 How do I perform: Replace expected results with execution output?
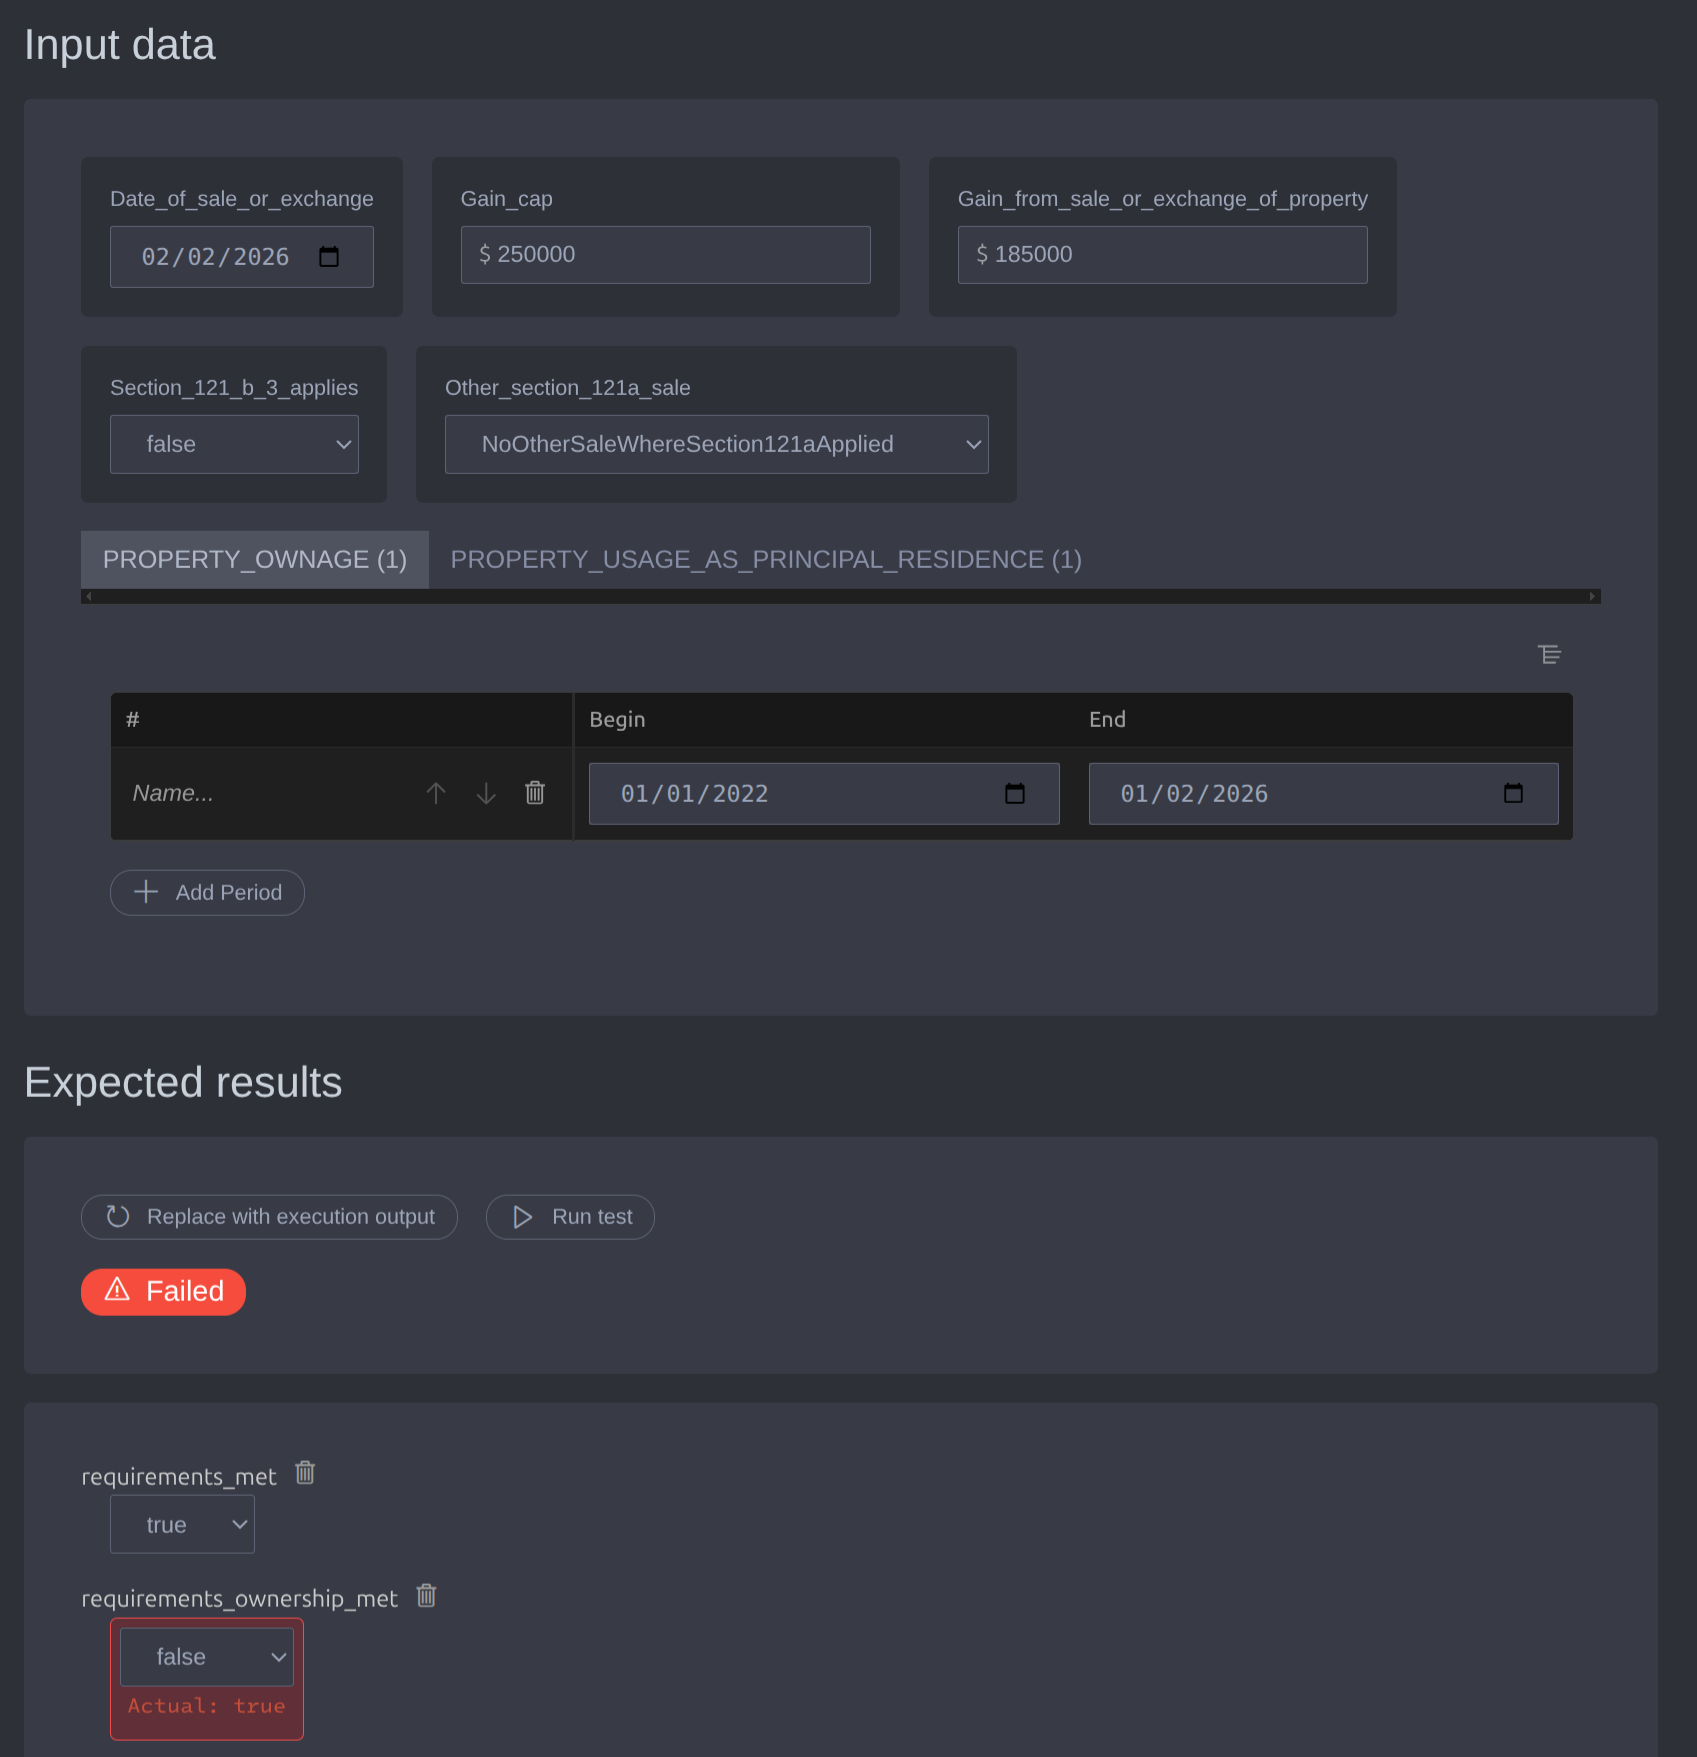tap(269, 1217)
